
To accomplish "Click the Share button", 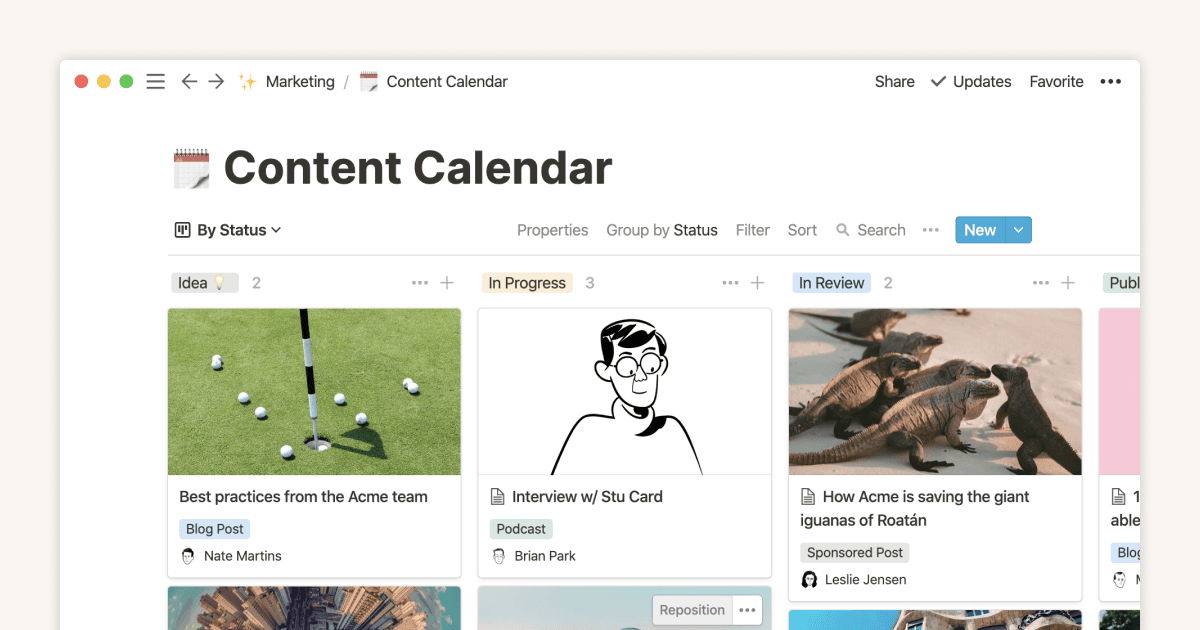I will pyautogui.click(x=894, y=81).
